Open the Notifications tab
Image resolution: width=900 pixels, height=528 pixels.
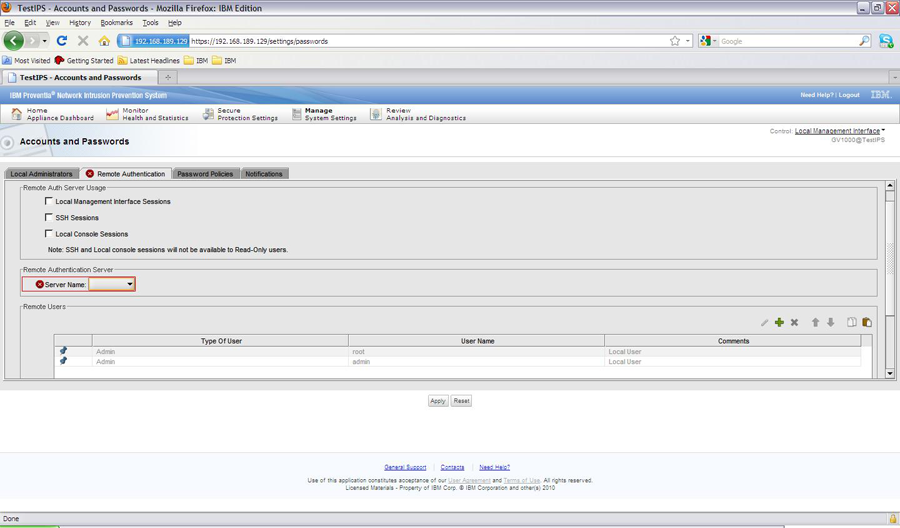pos(264,173)
